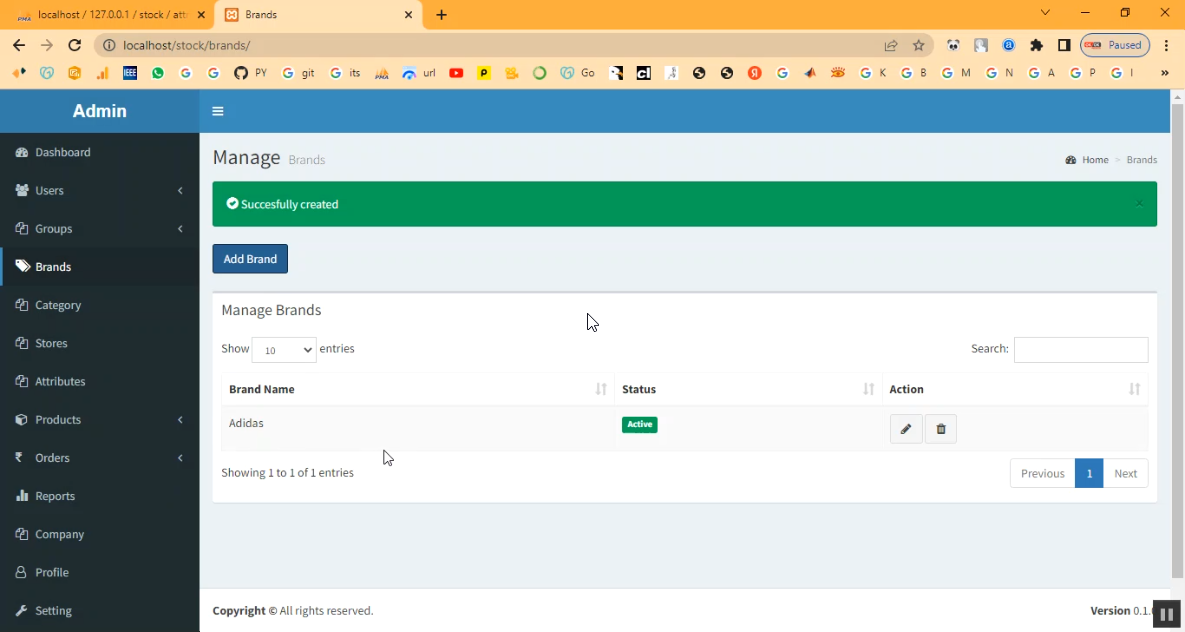Viewport: 1185px width, 632px height.
Task: Click the Add Brand button
Action: 250,259
